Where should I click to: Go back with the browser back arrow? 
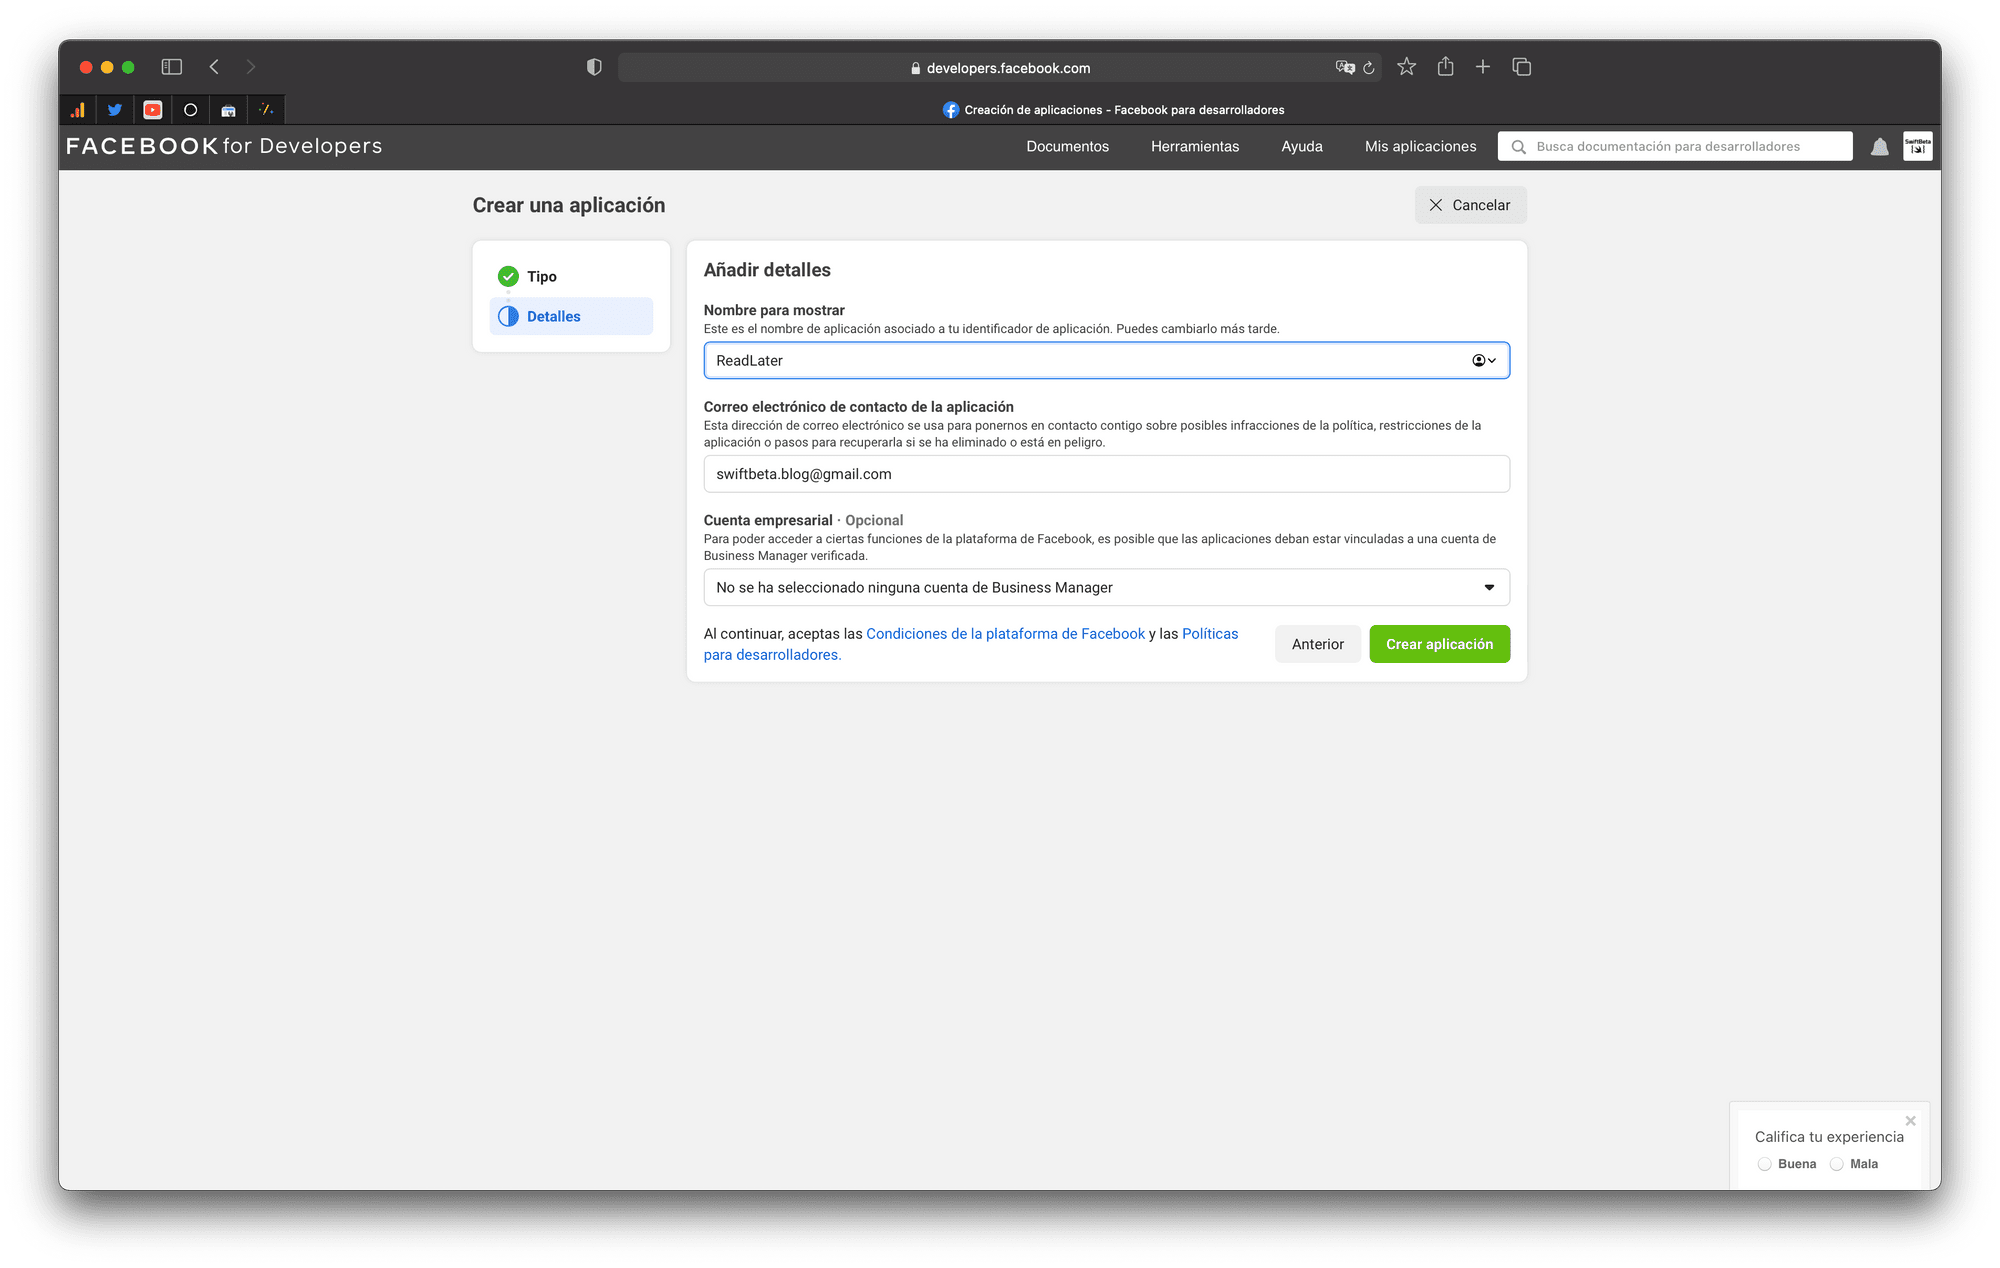(214, 67)
